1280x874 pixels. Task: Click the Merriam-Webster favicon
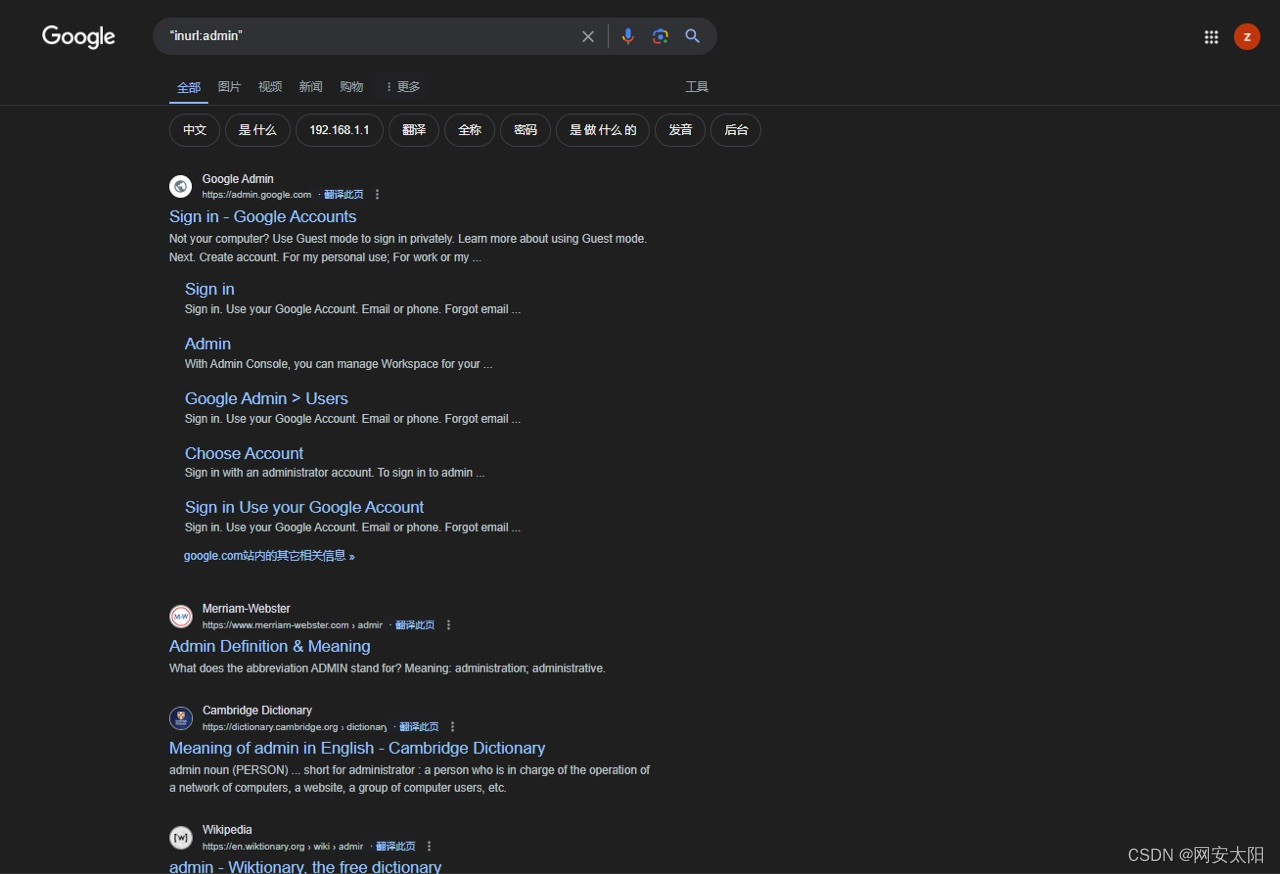(181, 616)
